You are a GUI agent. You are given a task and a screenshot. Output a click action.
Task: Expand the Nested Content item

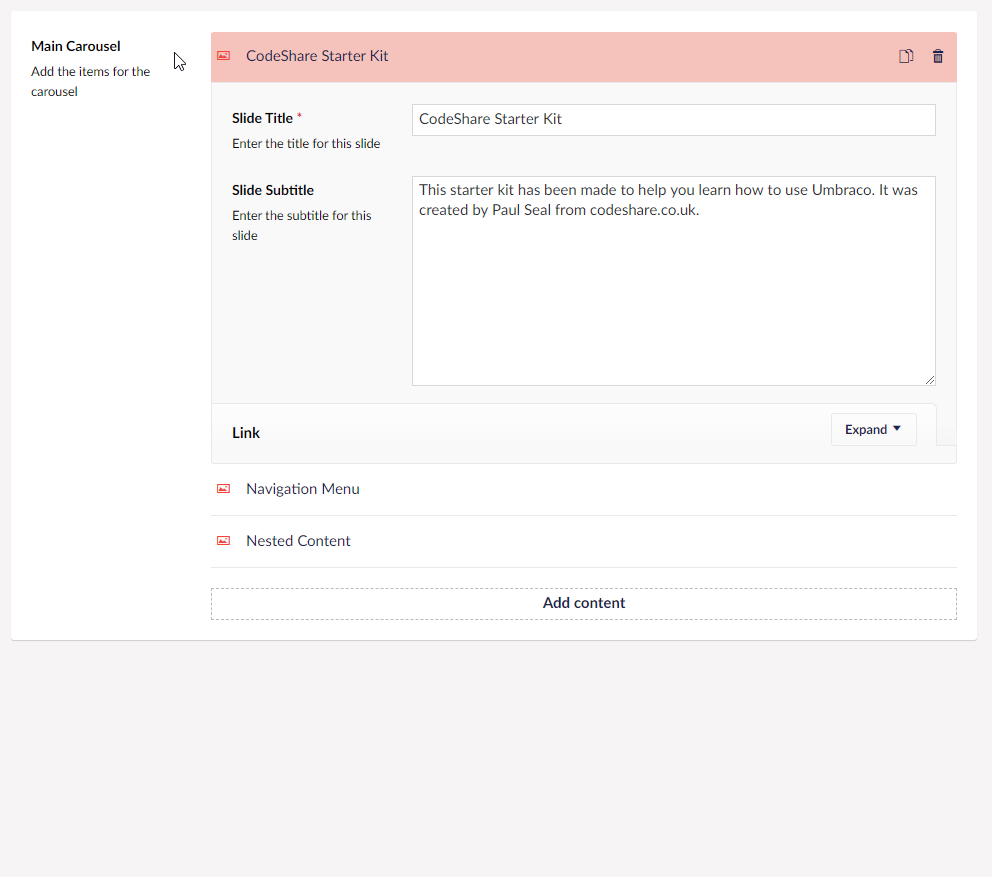point(583,541)
